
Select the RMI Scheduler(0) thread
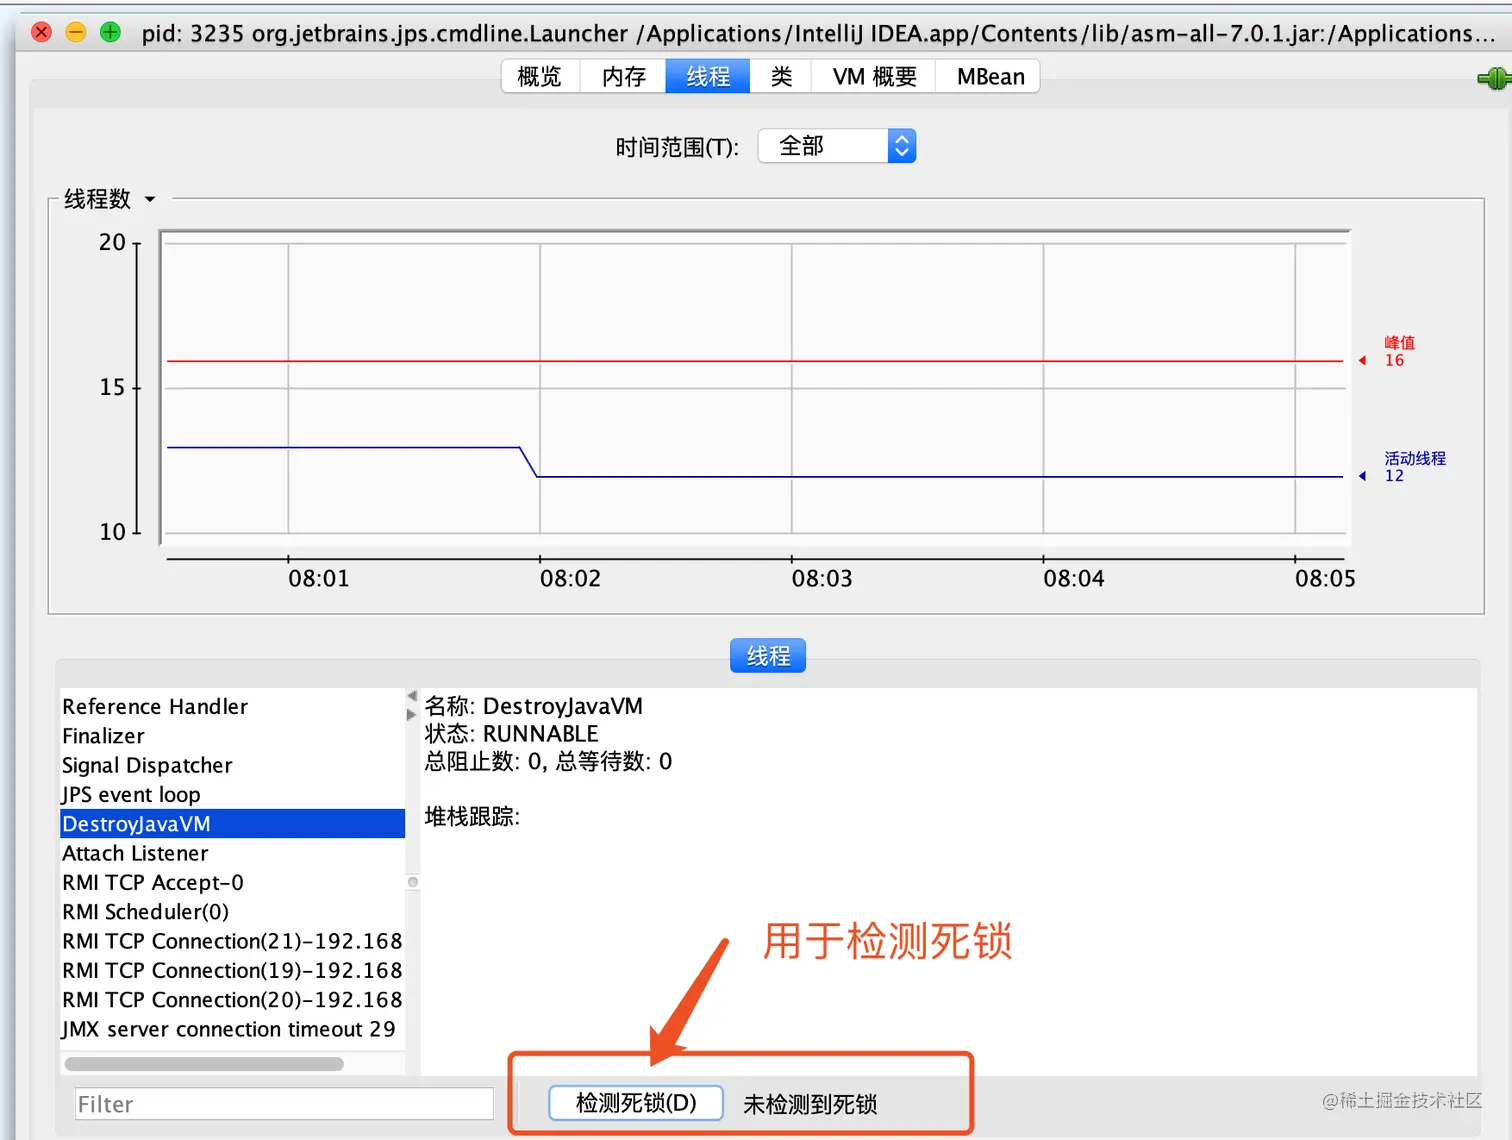(232, 912)
